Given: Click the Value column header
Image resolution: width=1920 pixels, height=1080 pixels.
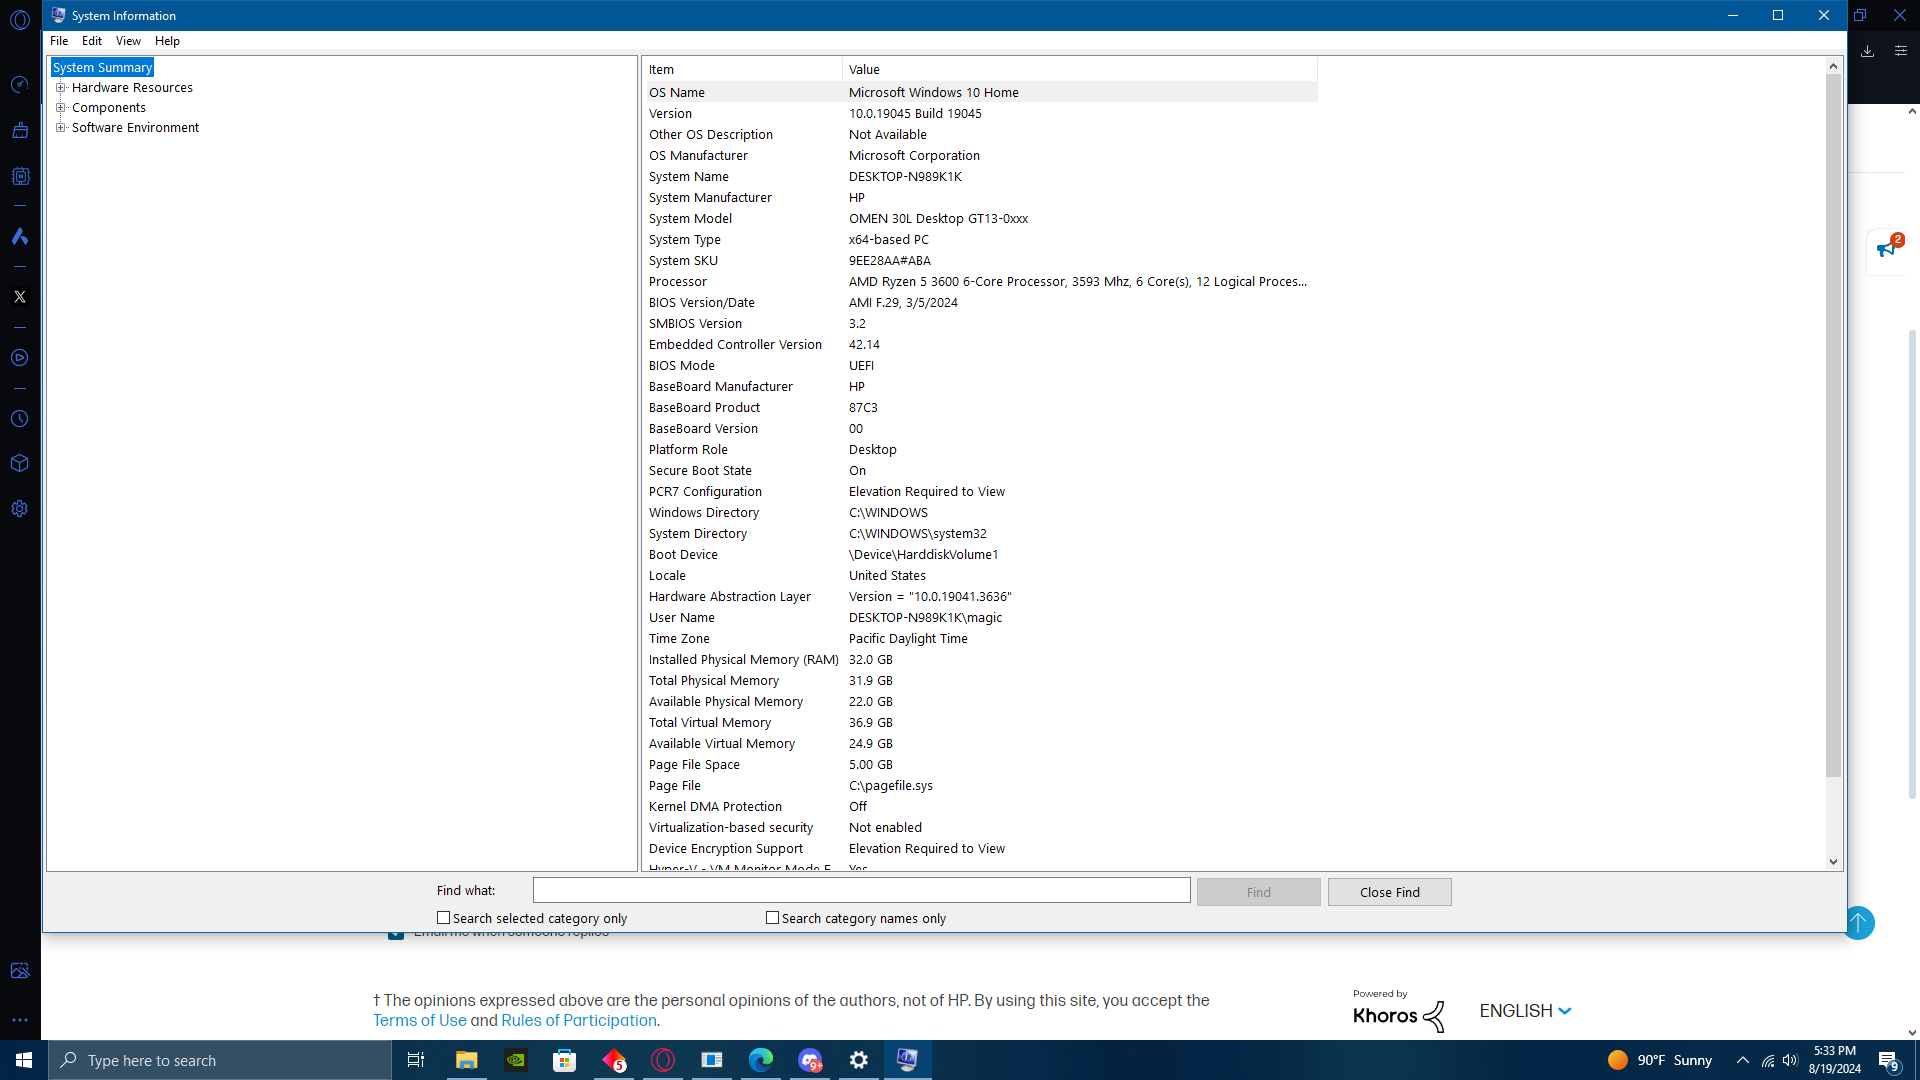Looking at the screenshot, I should pos(1080,69).
